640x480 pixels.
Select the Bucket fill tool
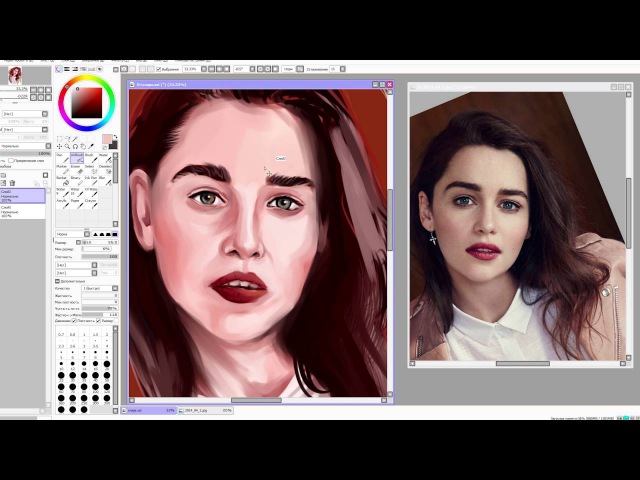pos(62,181)
